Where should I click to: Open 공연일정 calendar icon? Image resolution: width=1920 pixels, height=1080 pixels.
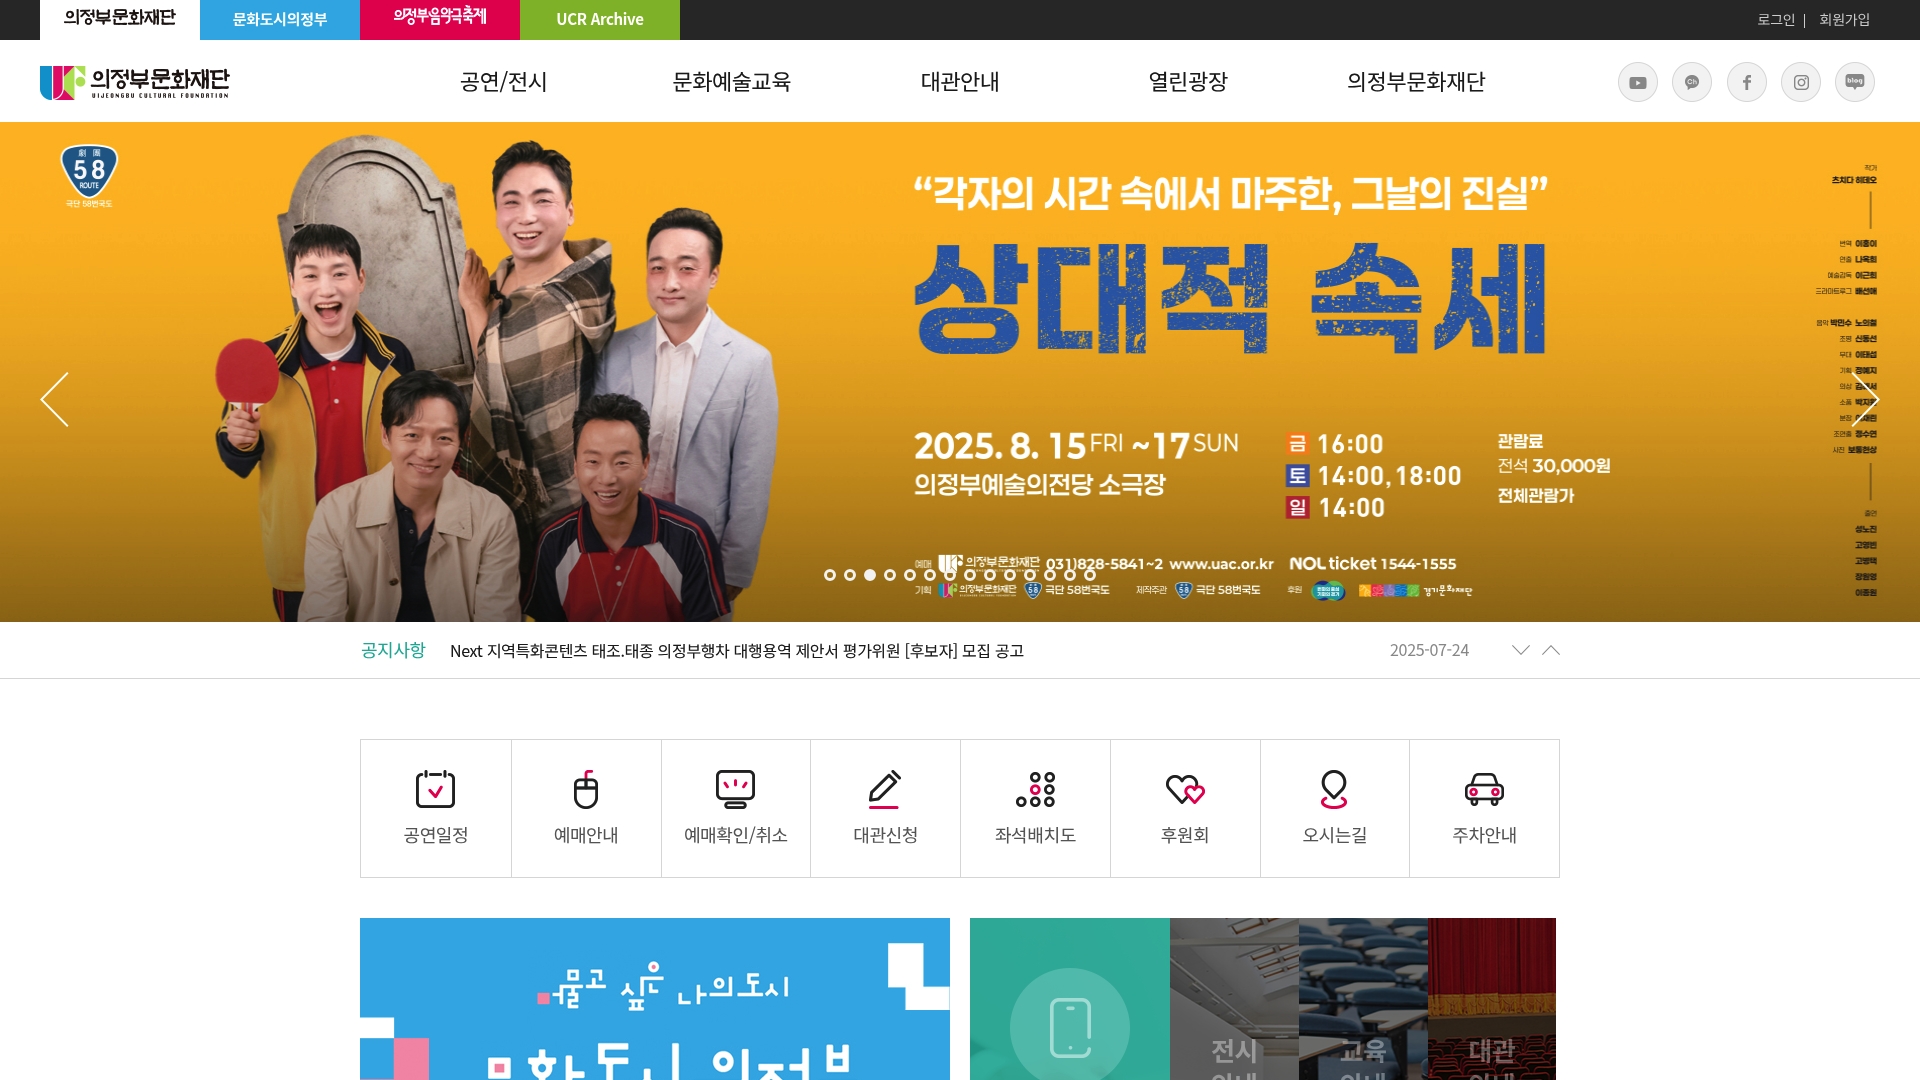pyautogui.click(x=435, y=789)
